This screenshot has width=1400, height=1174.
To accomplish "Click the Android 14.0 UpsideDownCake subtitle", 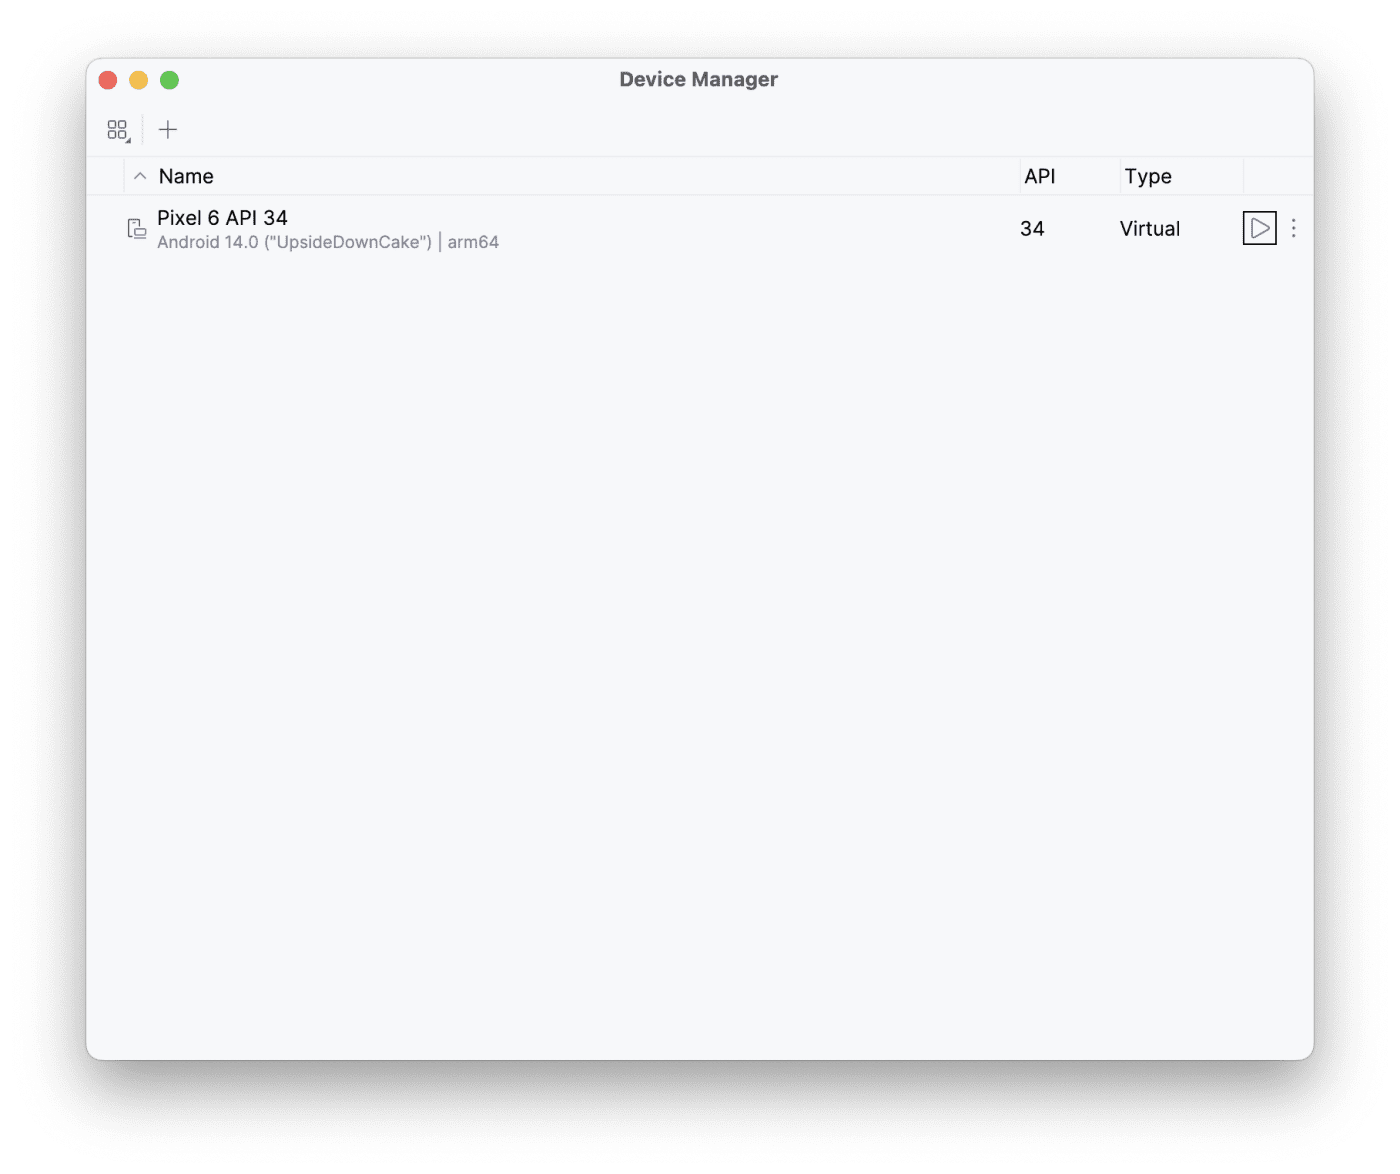I will pos(294,242).
